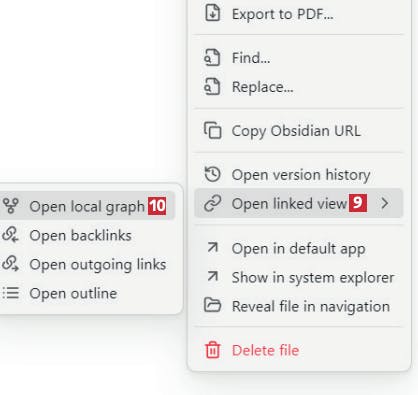Choose Show in system explorer
The height and width of the screenshot is (395, 418).
click(299, 277)
